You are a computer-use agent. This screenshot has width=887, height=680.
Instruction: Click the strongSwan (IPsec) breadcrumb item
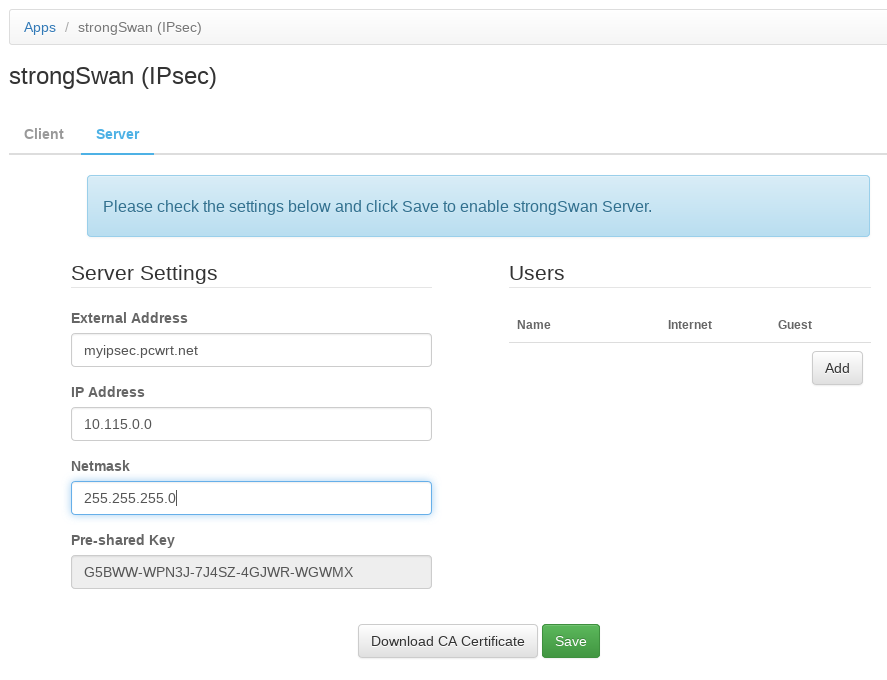pyautogui.click(x=140, y=27)
